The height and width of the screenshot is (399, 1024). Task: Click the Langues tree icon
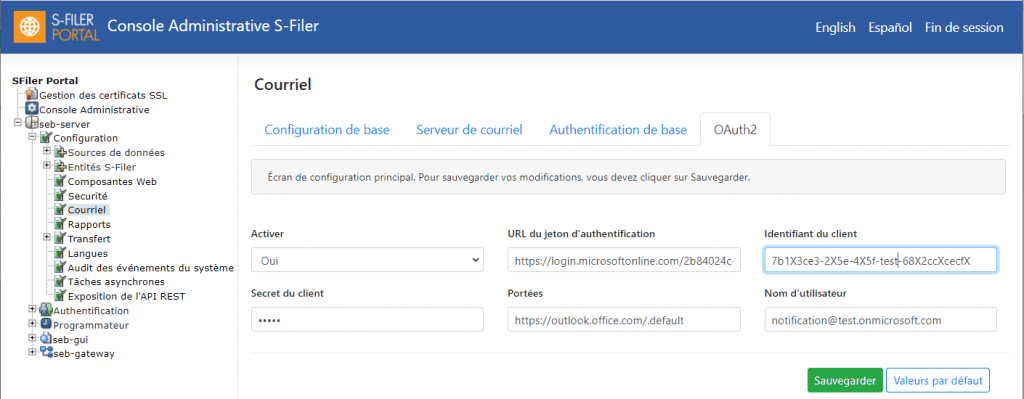[60, 253]
